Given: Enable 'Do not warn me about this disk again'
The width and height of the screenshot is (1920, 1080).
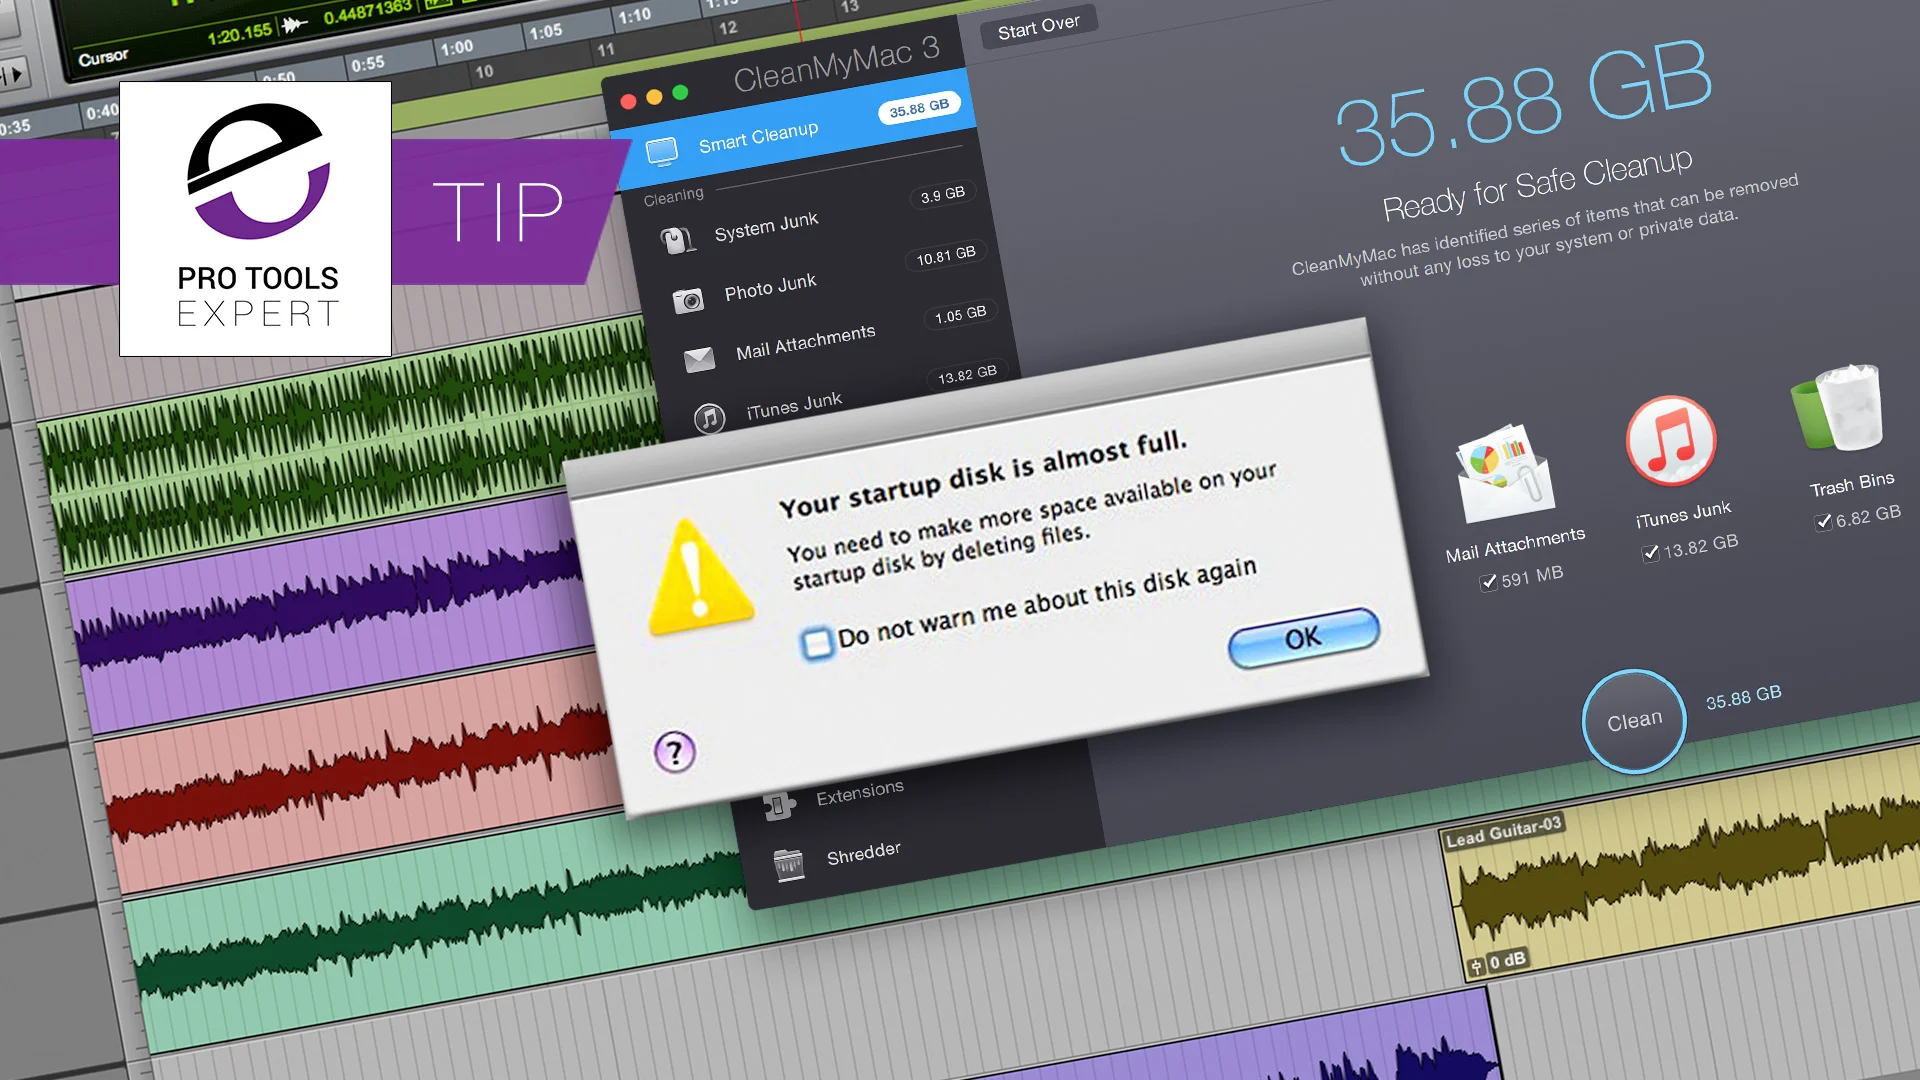Looking at the screenshot, I should (x=817, y=643).
